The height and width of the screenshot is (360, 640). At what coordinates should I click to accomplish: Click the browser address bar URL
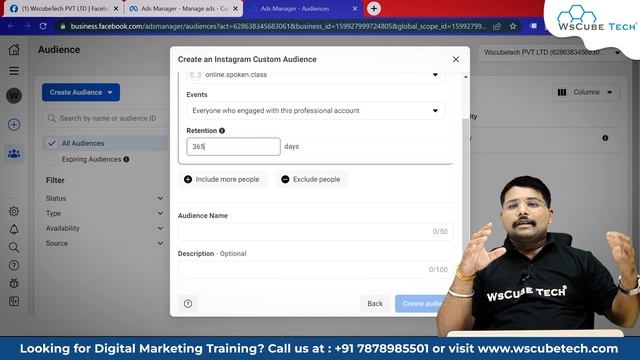[278, 26]
